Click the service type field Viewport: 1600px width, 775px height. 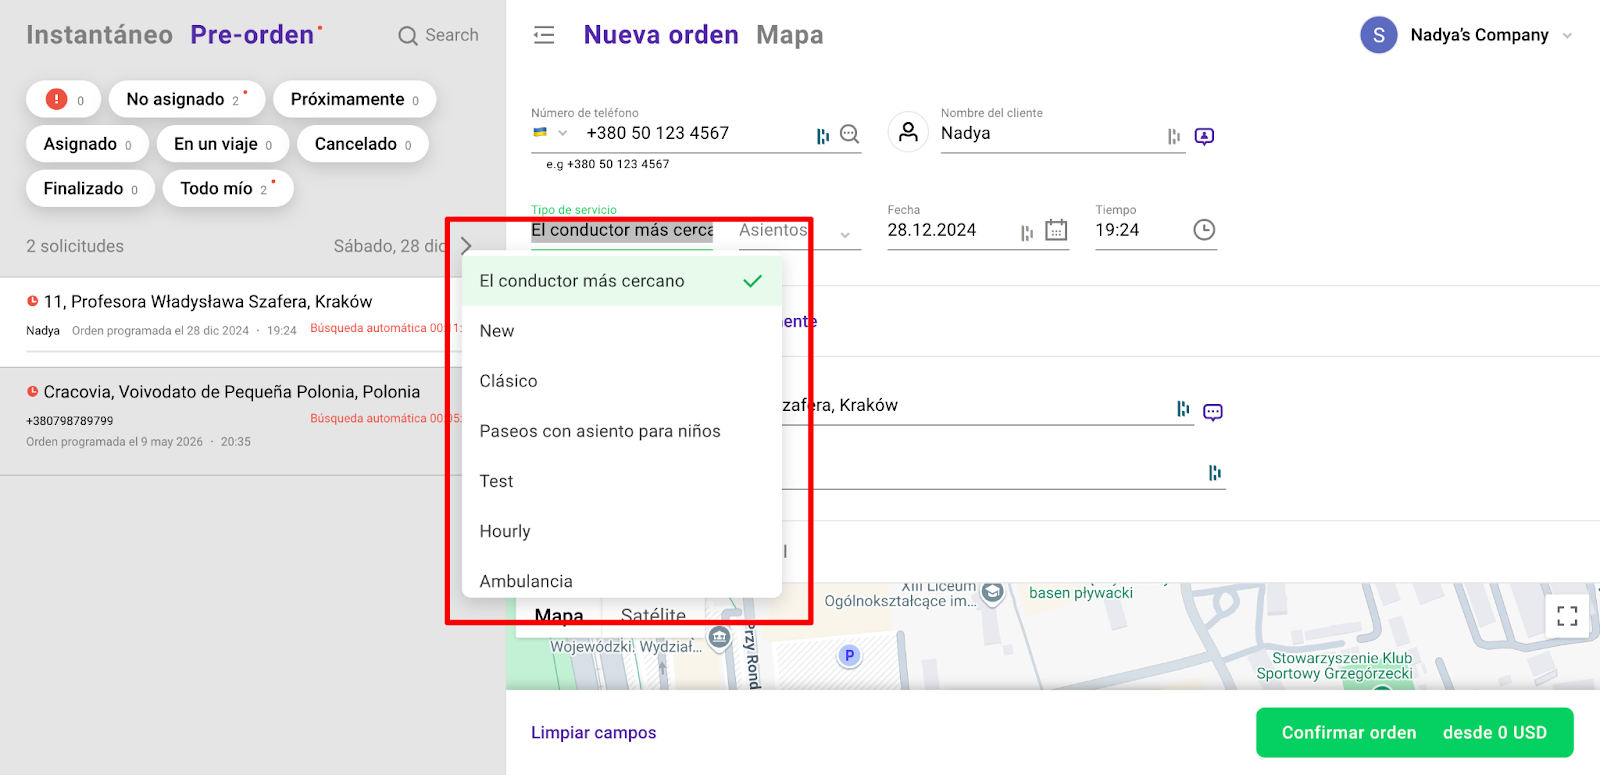pos(622,230)
